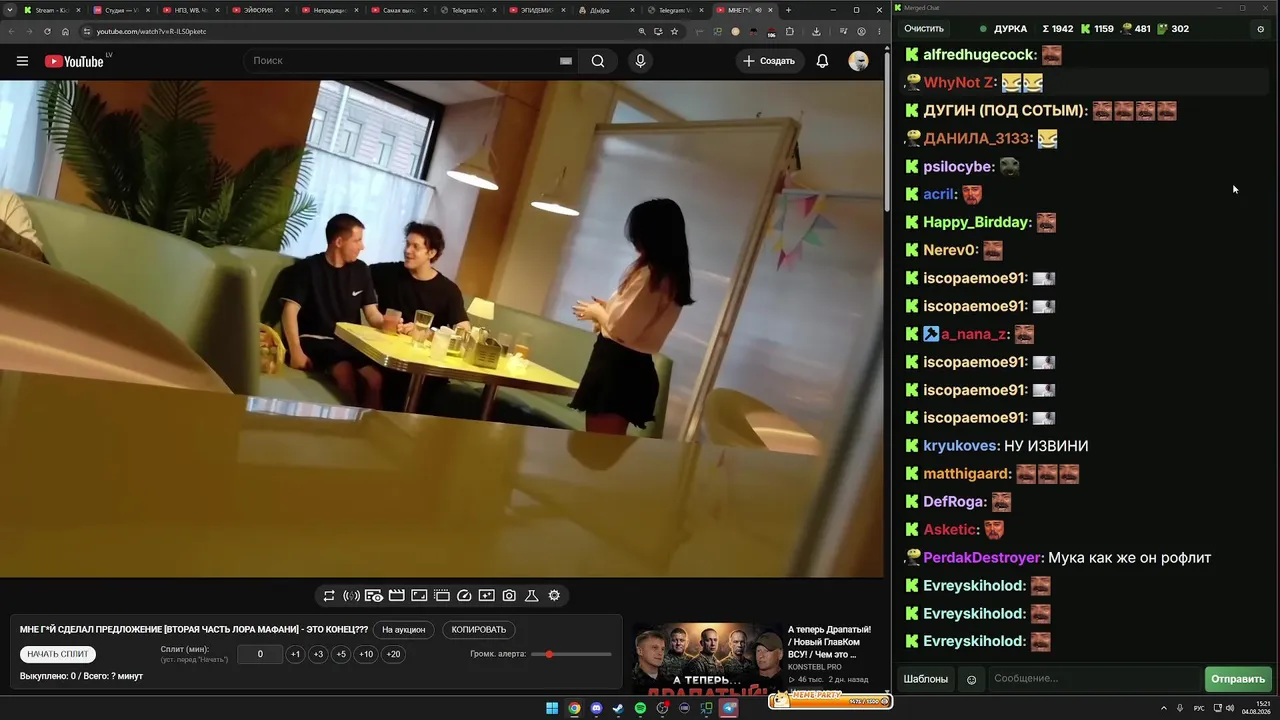Screen dimensions: 1280x720
Task: Bookmark this page with the star icon
Action: (675, 31)
